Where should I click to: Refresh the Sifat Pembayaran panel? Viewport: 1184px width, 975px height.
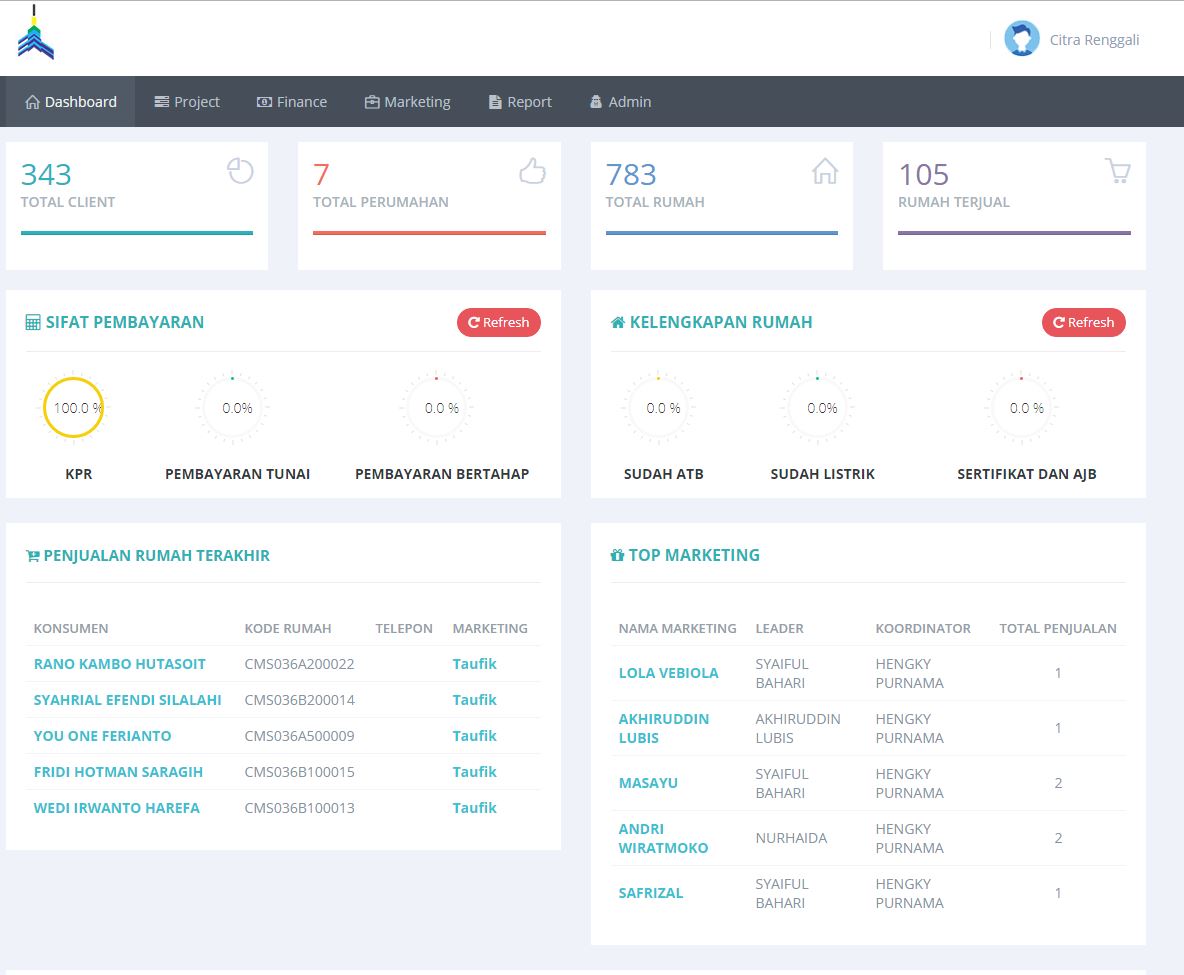[x=498, y=322]
